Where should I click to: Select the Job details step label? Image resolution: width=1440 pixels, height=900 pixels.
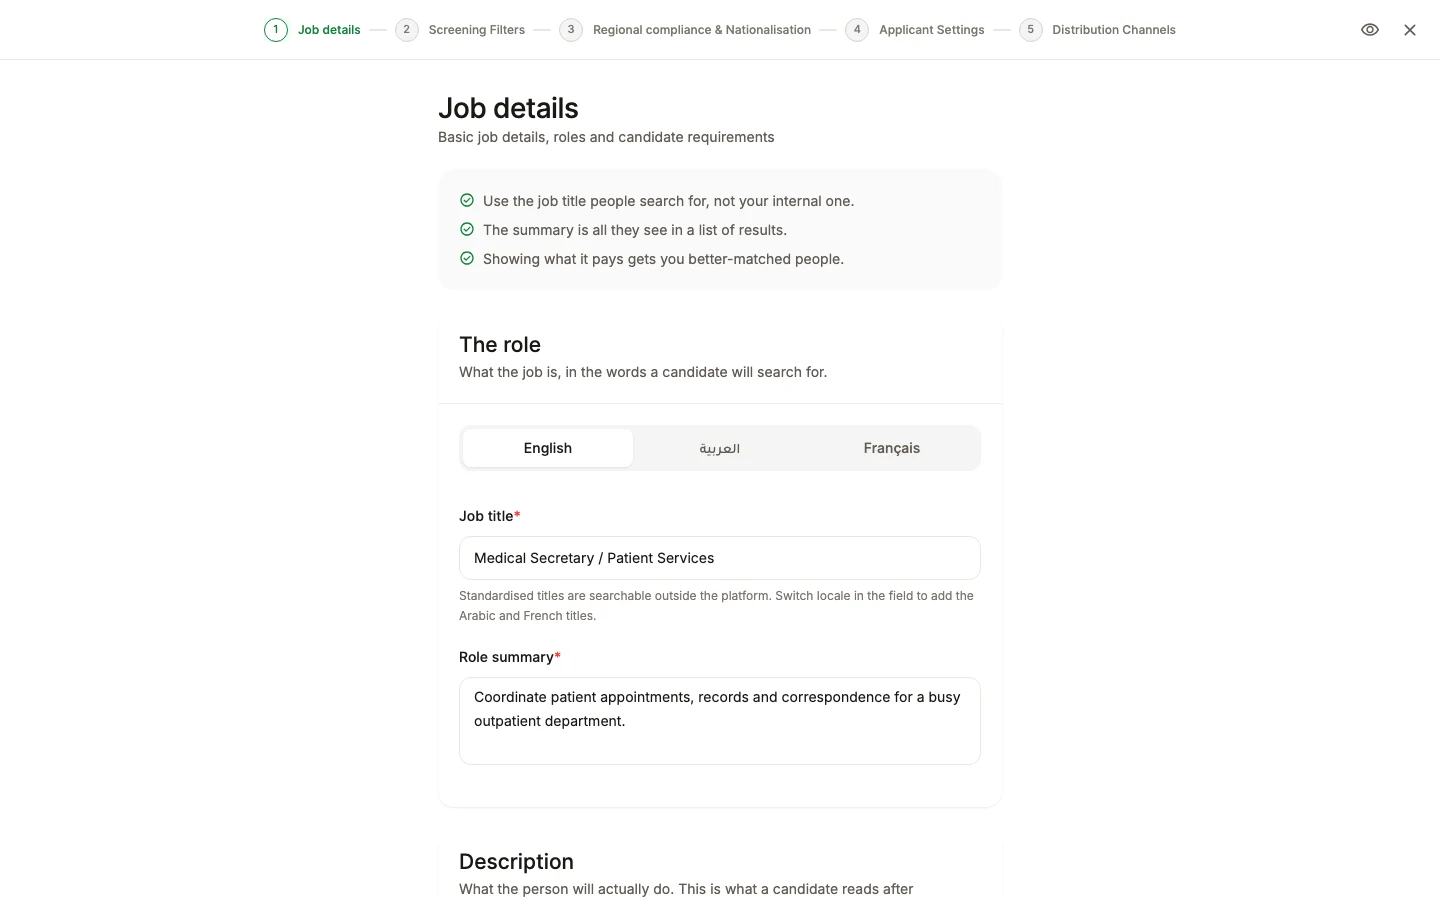pos(329,30)
